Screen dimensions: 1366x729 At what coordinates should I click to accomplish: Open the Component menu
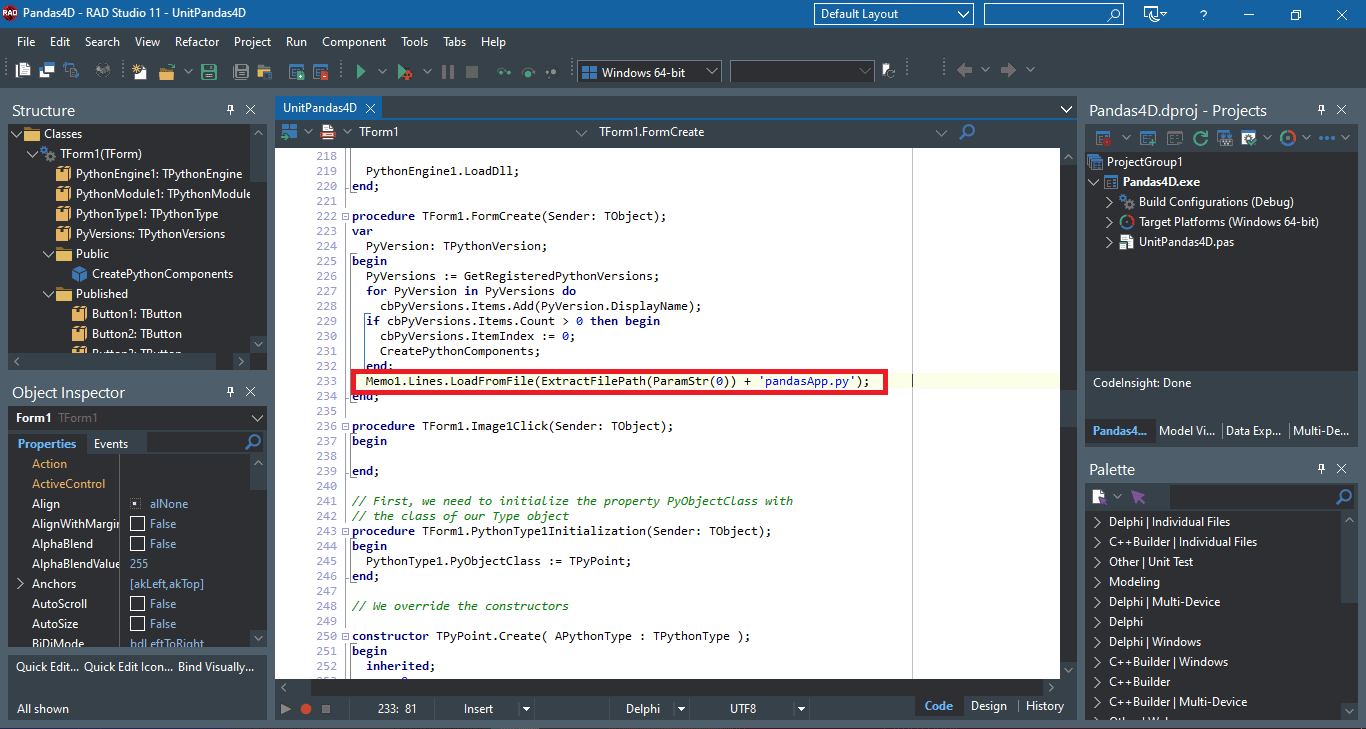tap(354, 42)
